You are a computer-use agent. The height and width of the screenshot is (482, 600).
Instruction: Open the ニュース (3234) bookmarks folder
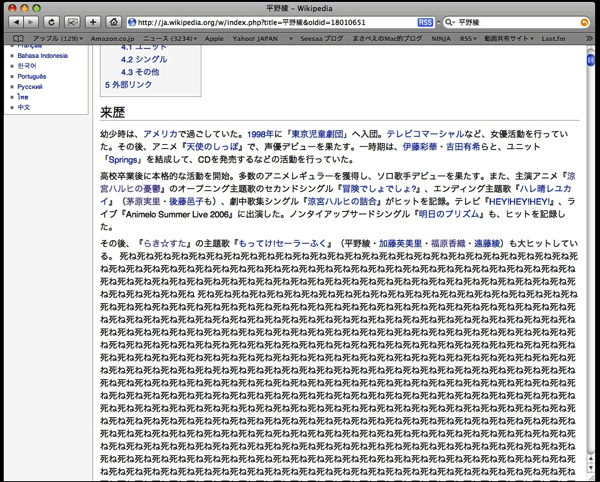coord(170,39)
